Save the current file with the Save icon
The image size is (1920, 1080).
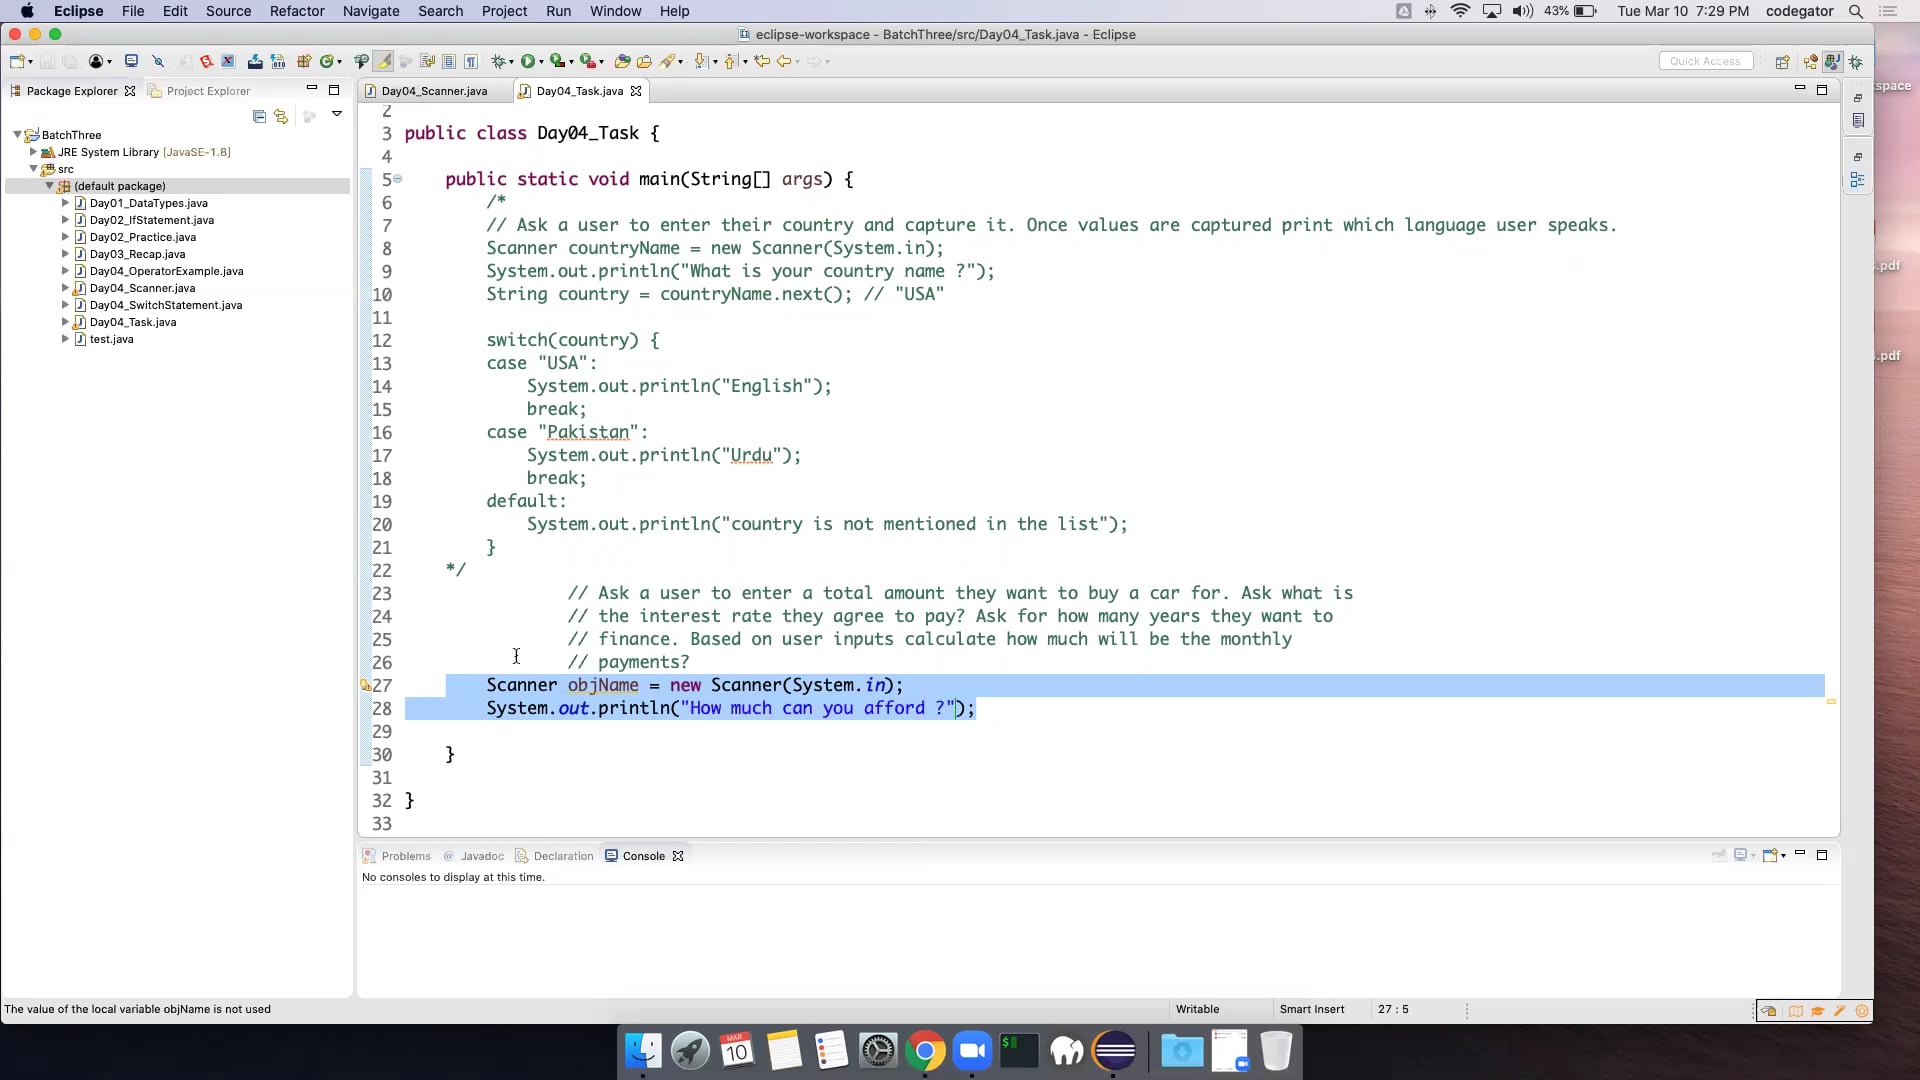tap(47, 61)
